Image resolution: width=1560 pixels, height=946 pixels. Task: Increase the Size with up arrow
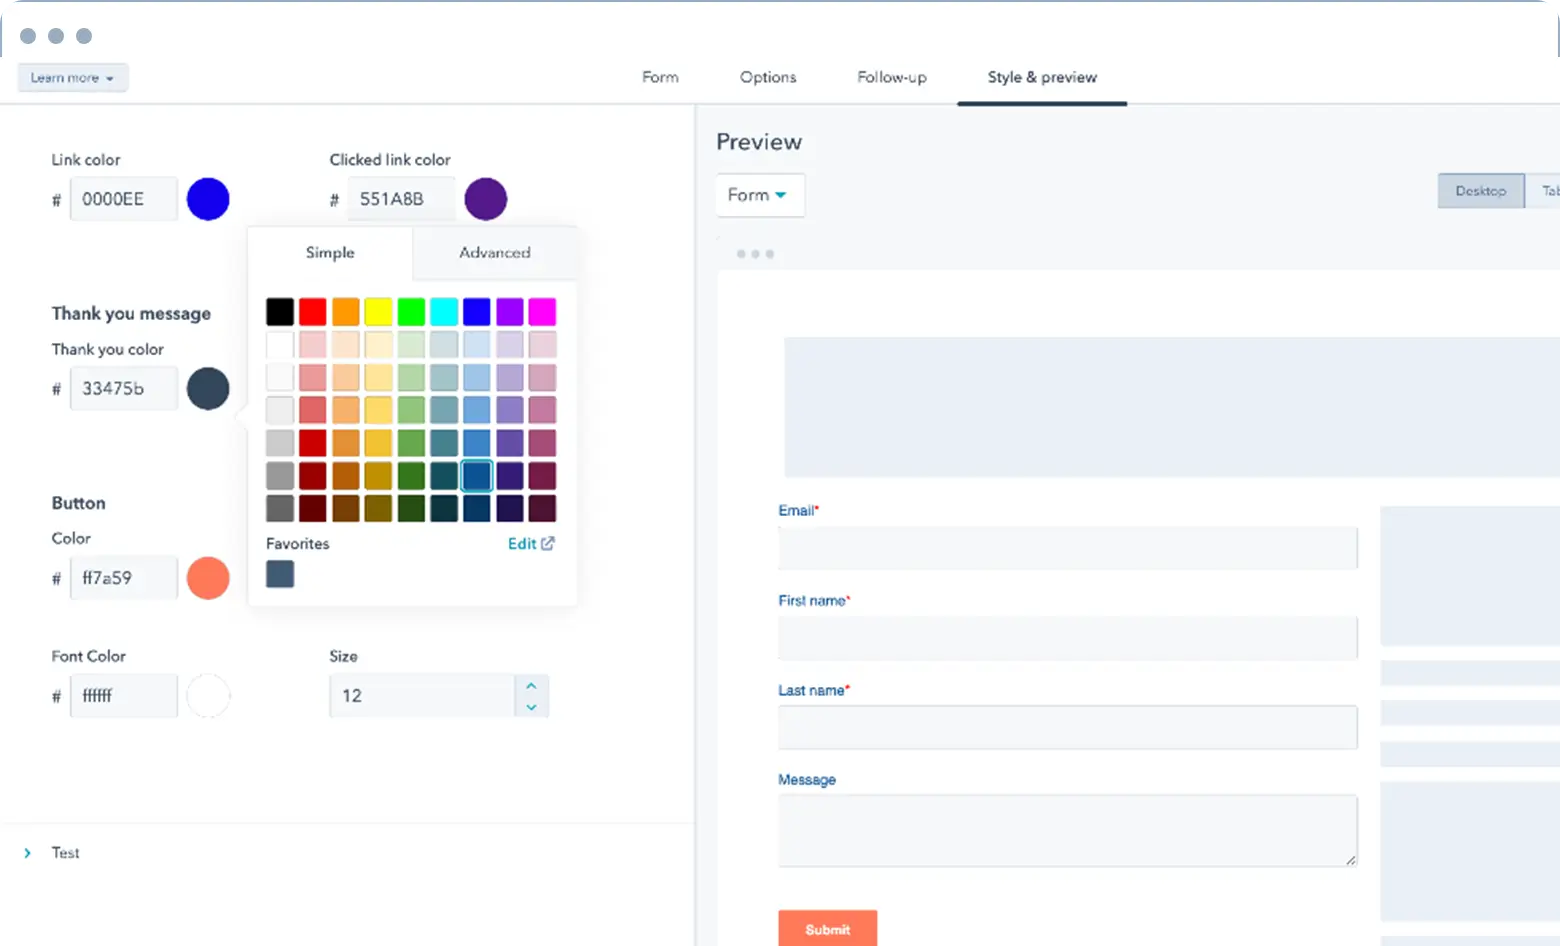pyautogui.click(x=531, y=686)
